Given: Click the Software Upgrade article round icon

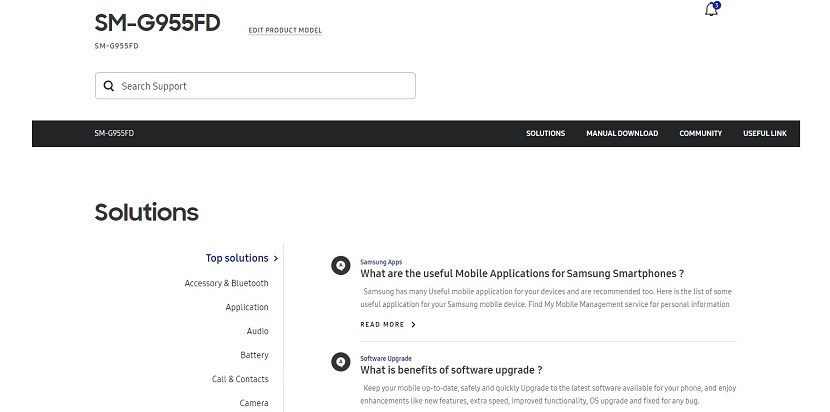Looking at the screenshot, I should coord(340,362).
